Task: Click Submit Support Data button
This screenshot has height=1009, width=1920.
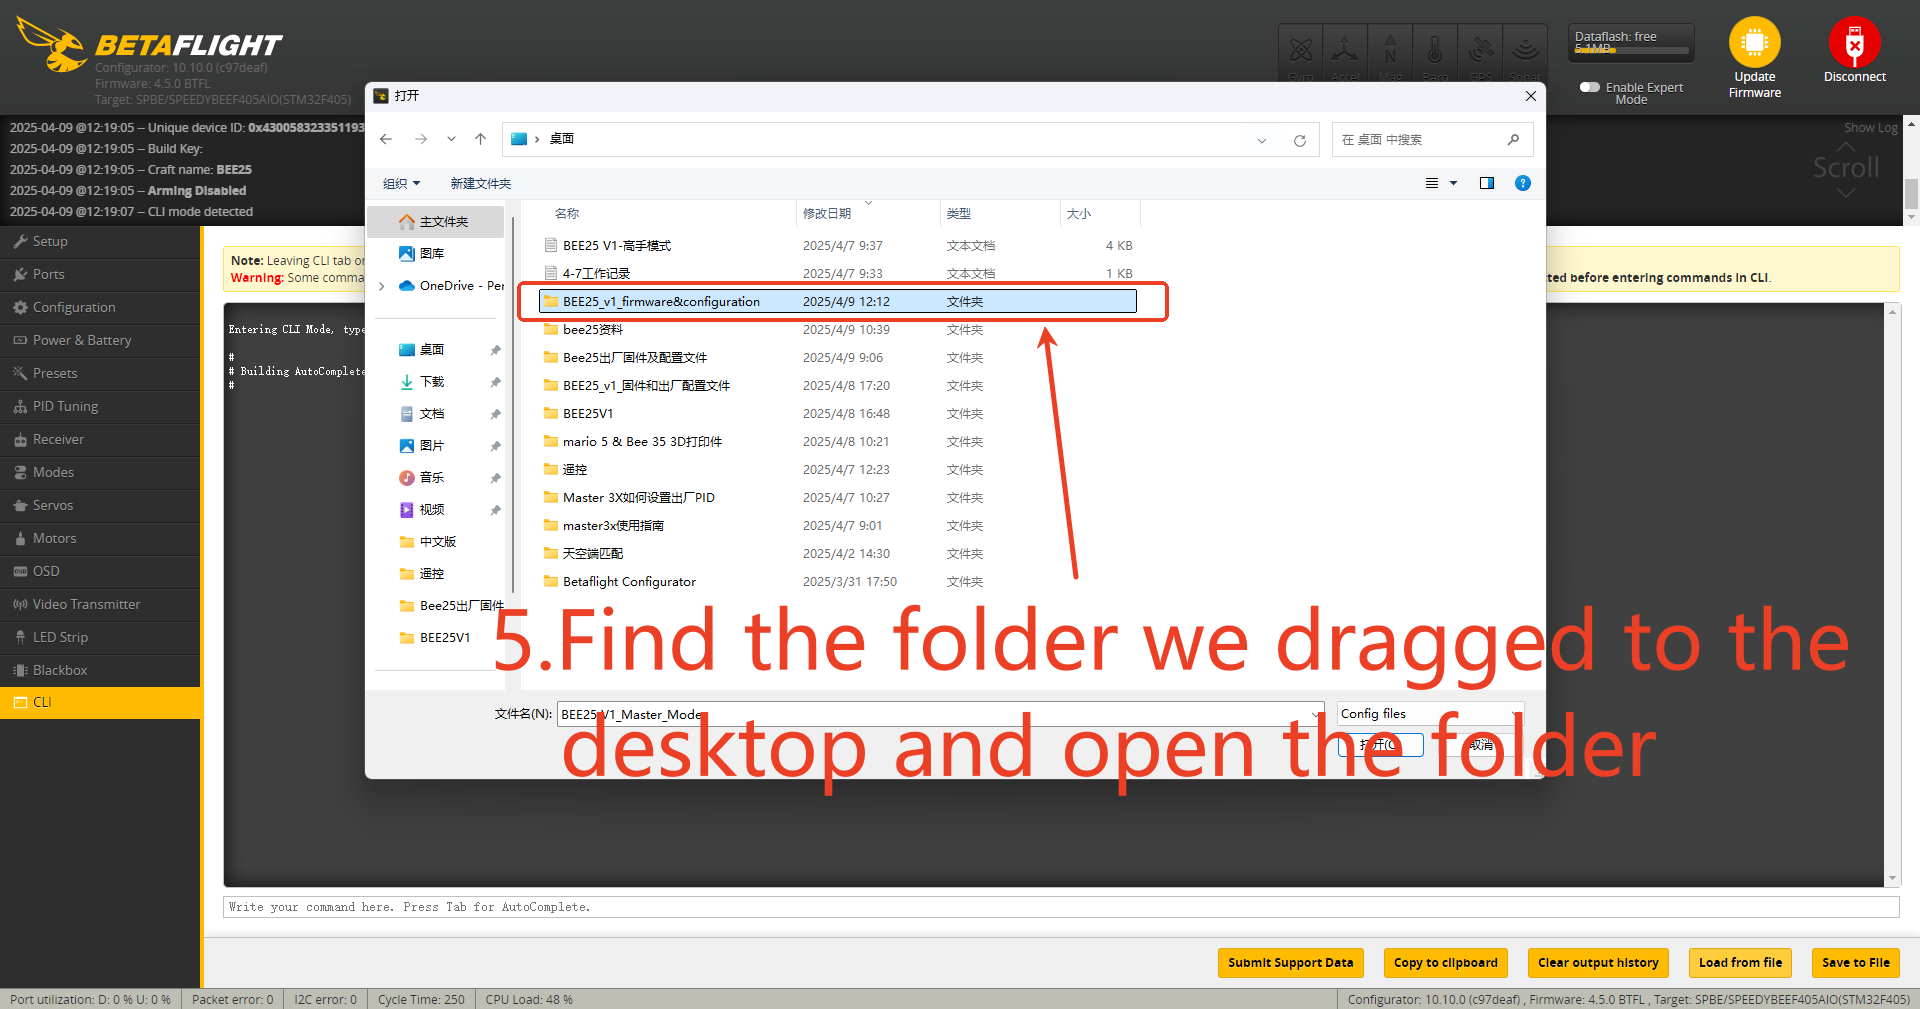Action: [x=1290, y=963]
